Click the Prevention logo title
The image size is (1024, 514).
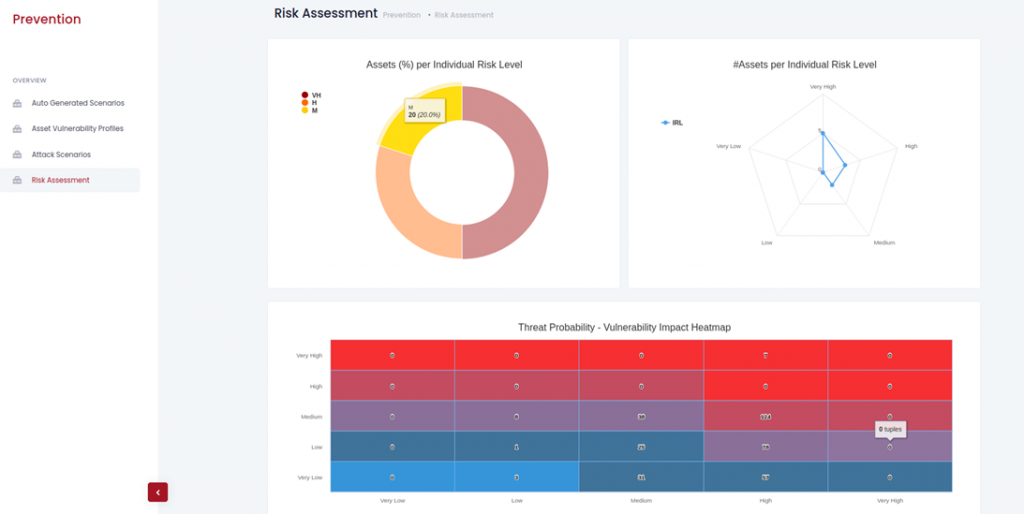click(x=47, y=20)
